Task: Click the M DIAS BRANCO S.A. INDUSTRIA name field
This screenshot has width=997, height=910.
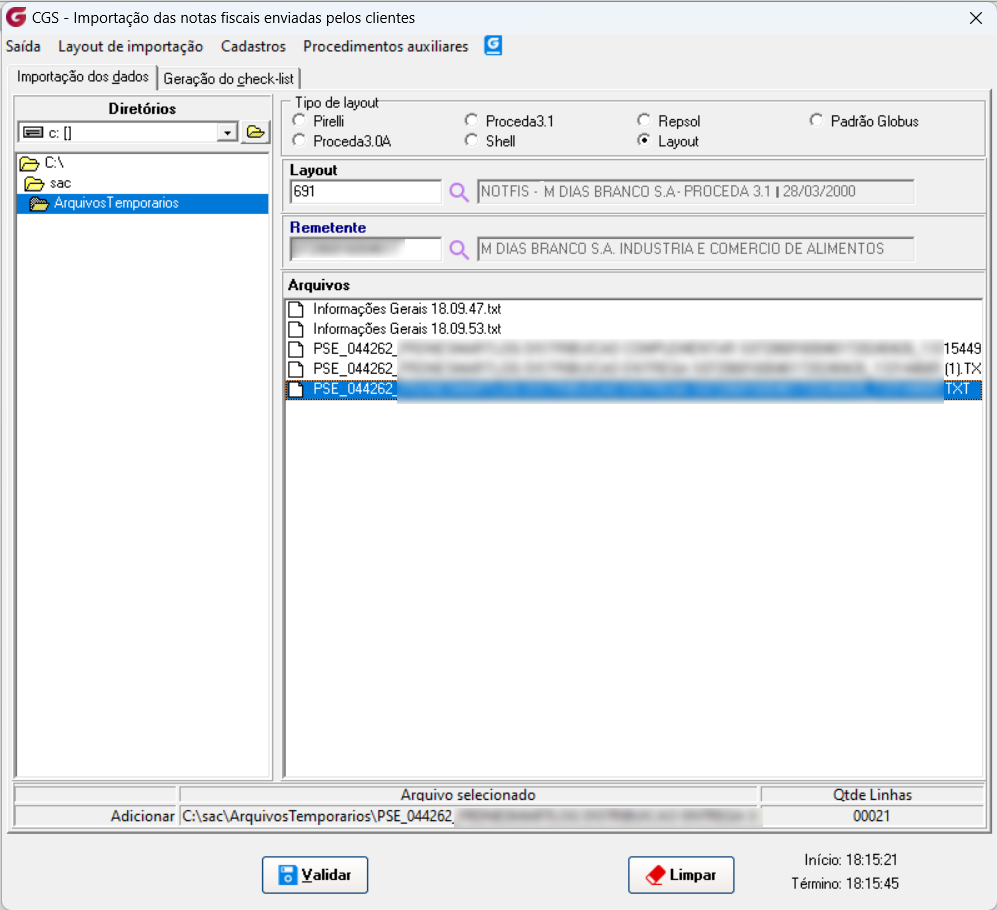Action: [696, 249]
